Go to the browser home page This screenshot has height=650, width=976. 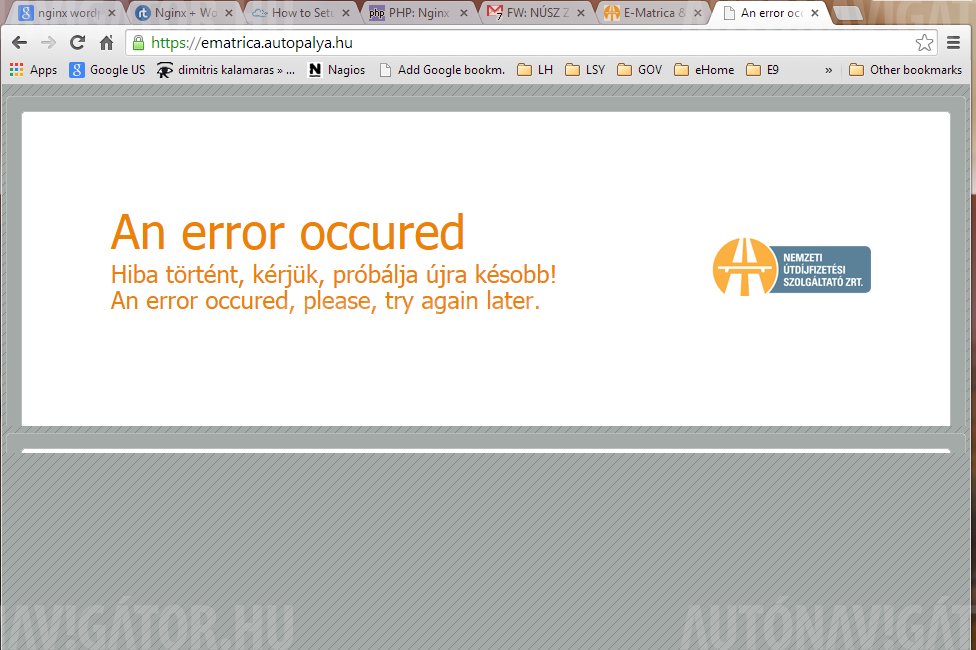tap(106, 43)
